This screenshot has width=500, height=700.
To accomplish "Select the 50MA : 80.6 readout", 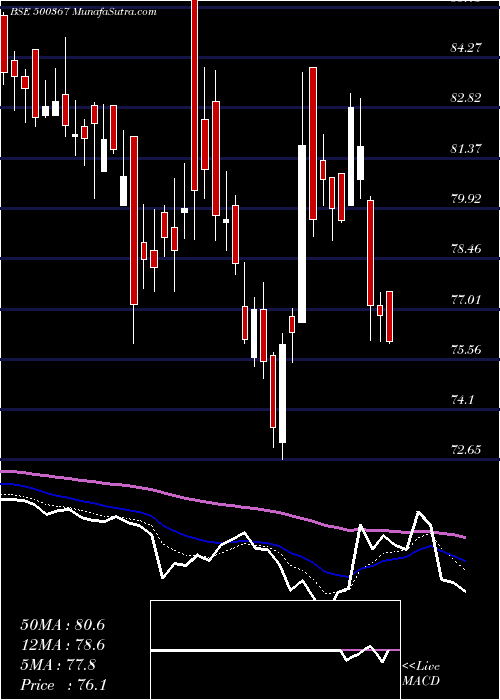I will click(62, 625).
